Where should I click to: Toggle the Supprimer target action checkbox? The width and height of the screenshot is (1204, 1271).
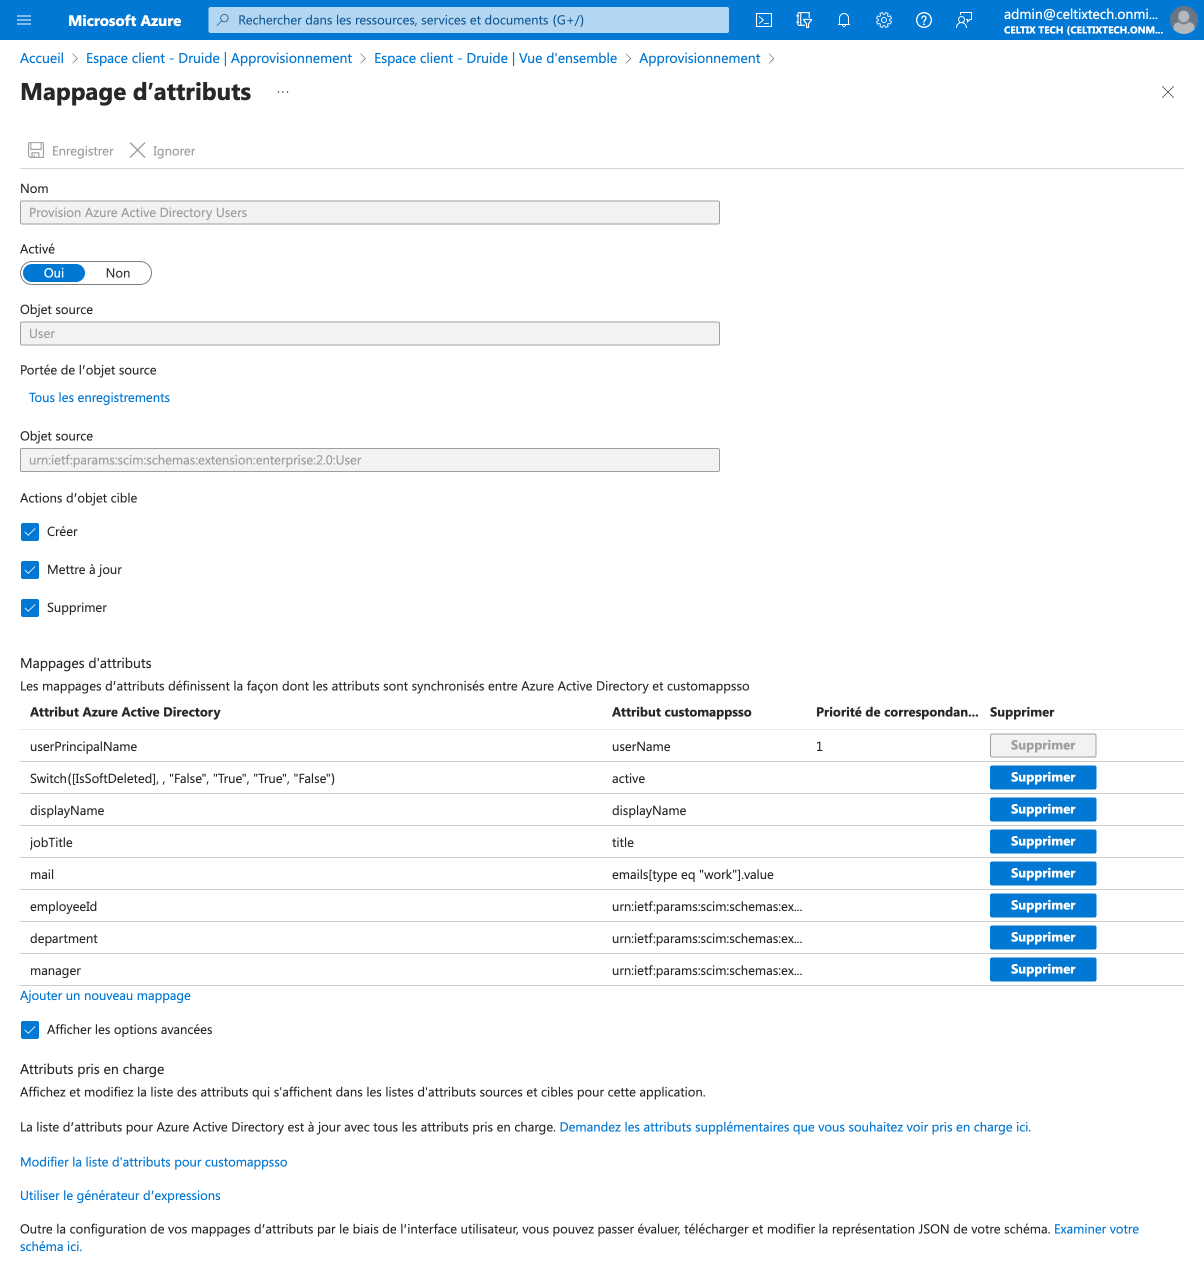[30, 608]
